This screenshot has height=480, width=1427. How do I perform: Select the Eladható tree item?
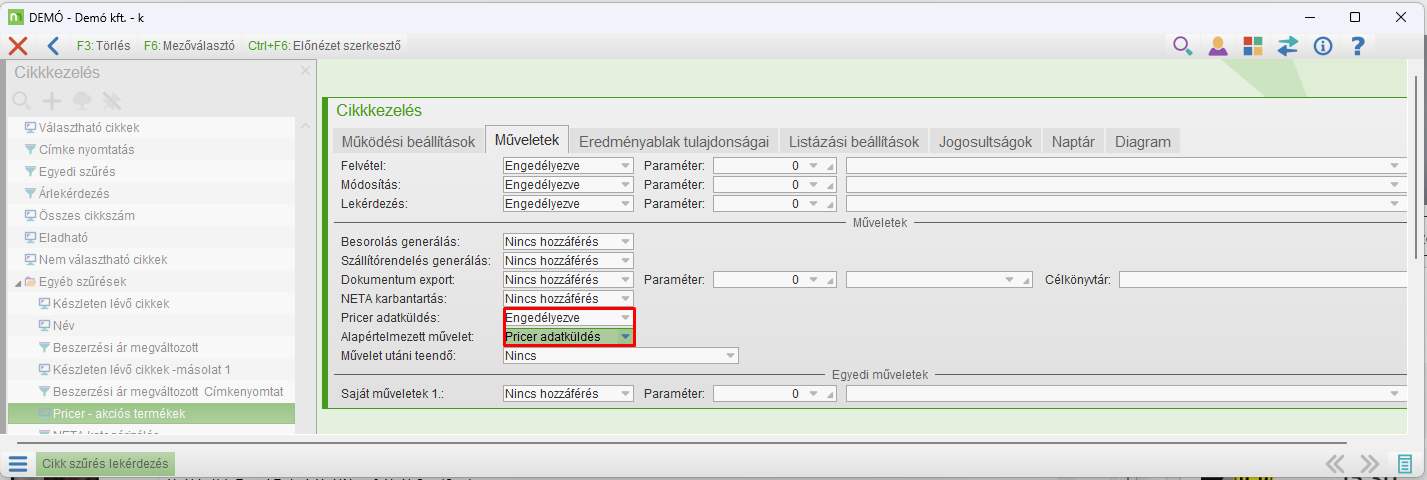tap(63, 238)
